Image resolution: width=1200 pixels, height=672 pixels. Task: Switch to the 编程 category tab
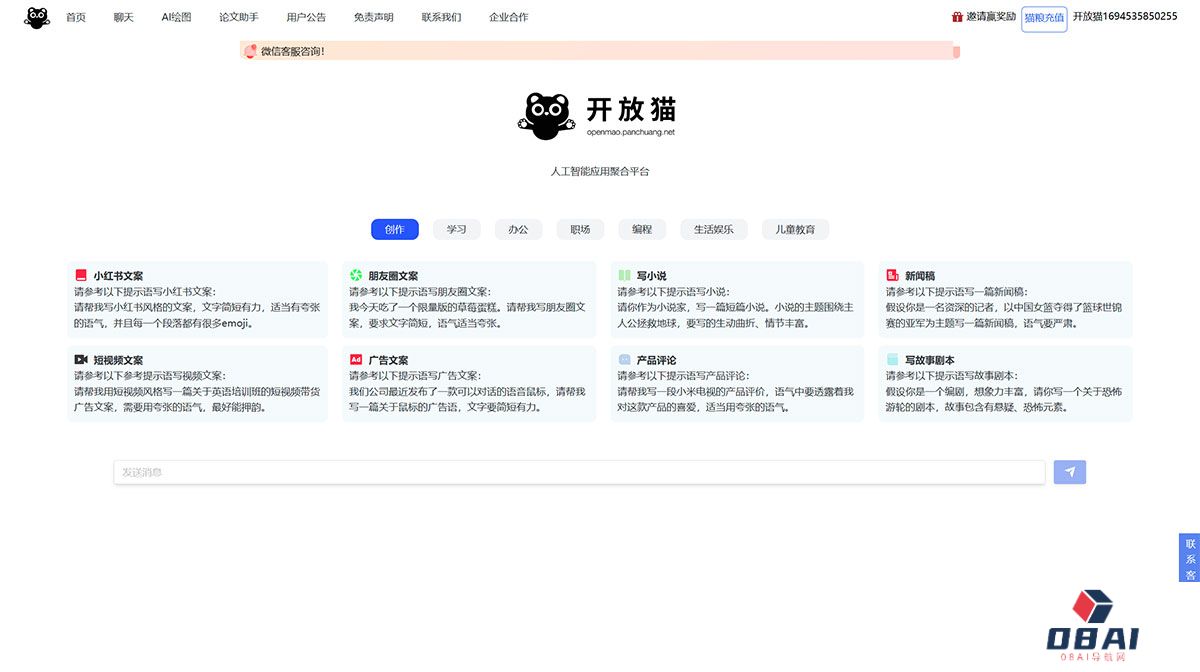642,229
